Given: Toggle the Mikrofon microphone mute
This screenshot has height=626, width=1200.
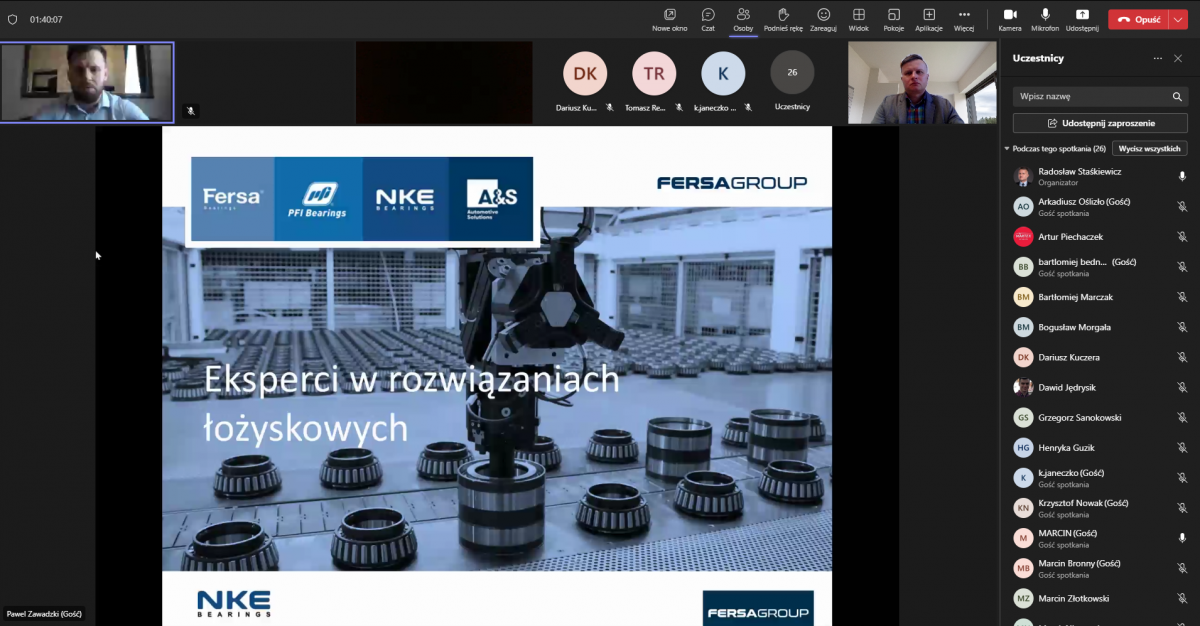Looking at the screenshot, I should (1045, 19).
